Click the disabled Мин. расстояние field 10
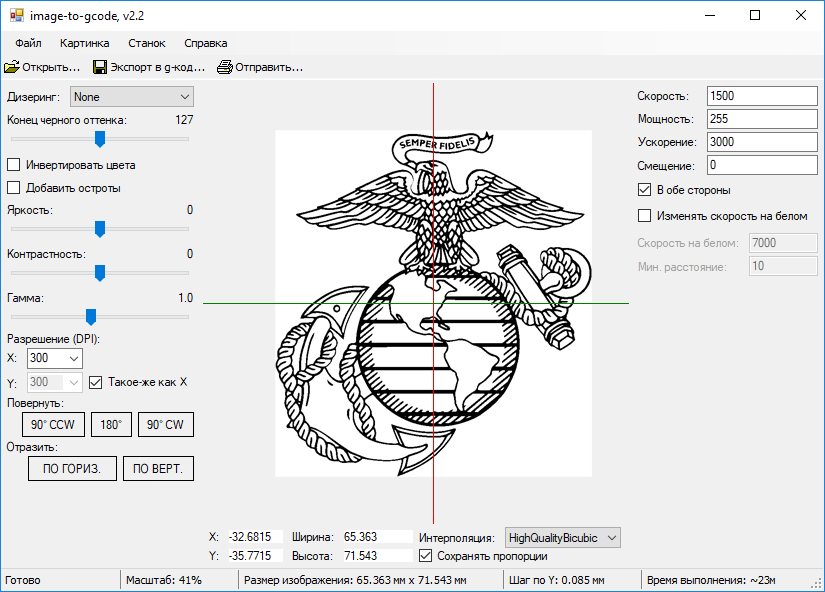Screen dimensions: 825x592 click(783, 266)
